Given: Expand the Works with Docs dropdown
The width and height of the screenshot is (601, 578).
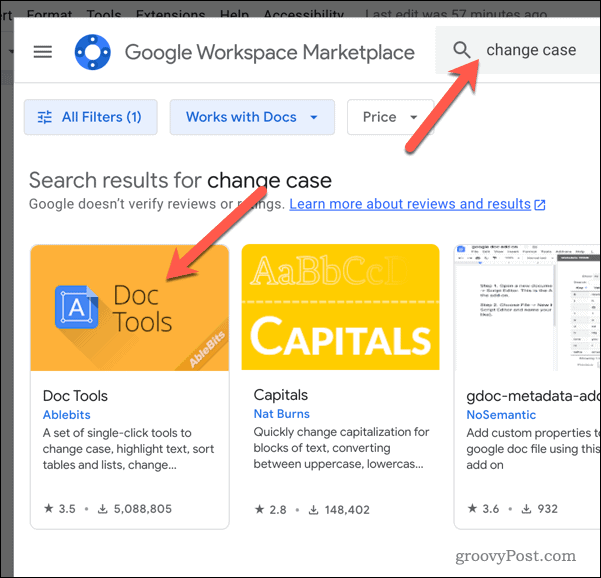Looking at the screenshot, I should pyautogui.click(x=252, y=117).
